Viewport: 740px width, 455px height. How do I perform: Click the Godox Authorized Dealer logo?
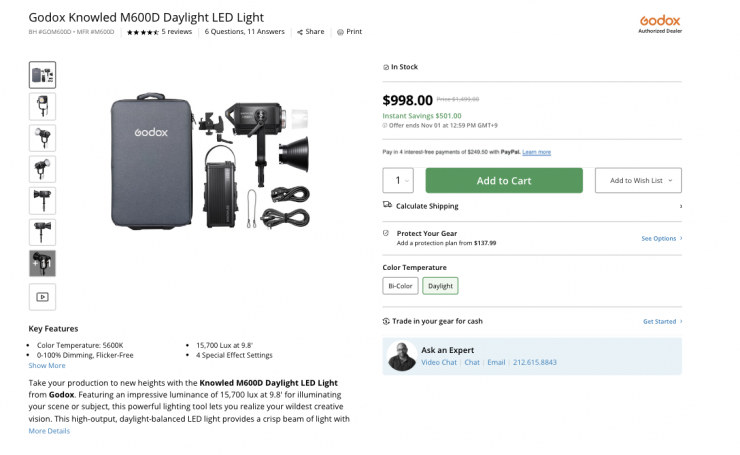pos(659,23)
